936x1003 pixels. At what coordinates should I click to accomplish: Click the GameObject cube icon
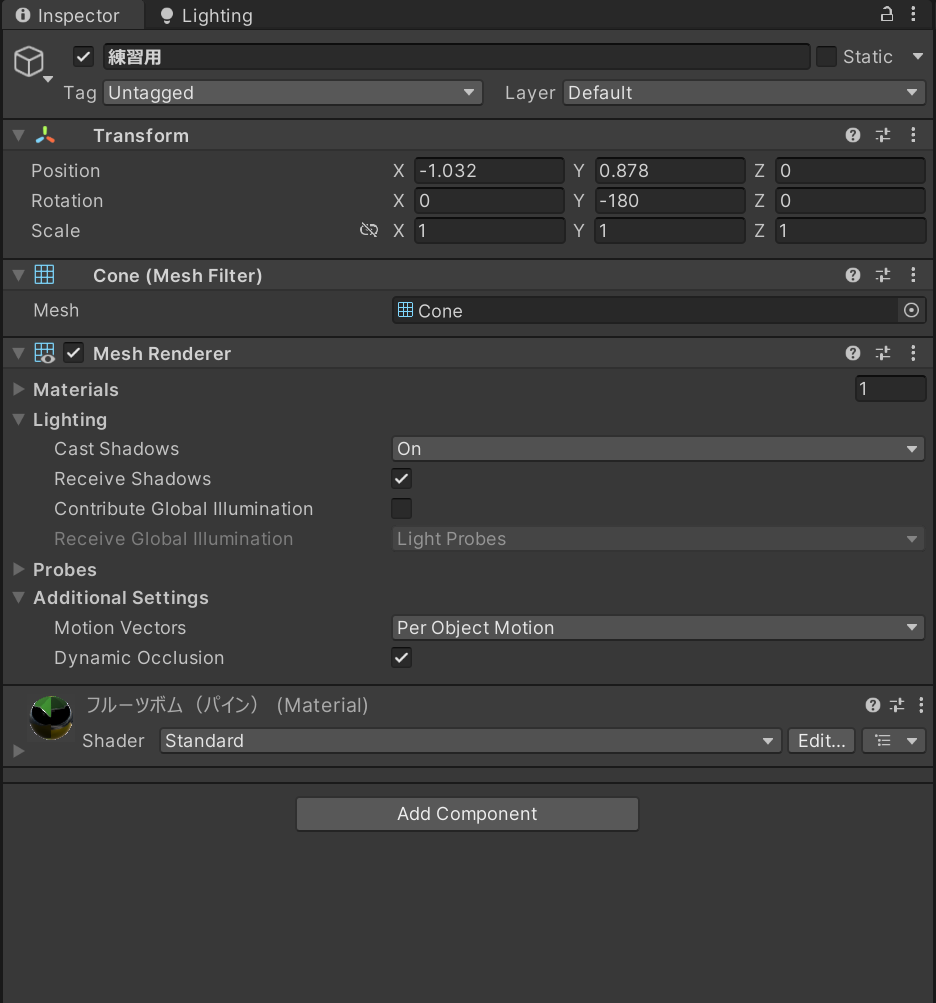[x=29, y=62]
